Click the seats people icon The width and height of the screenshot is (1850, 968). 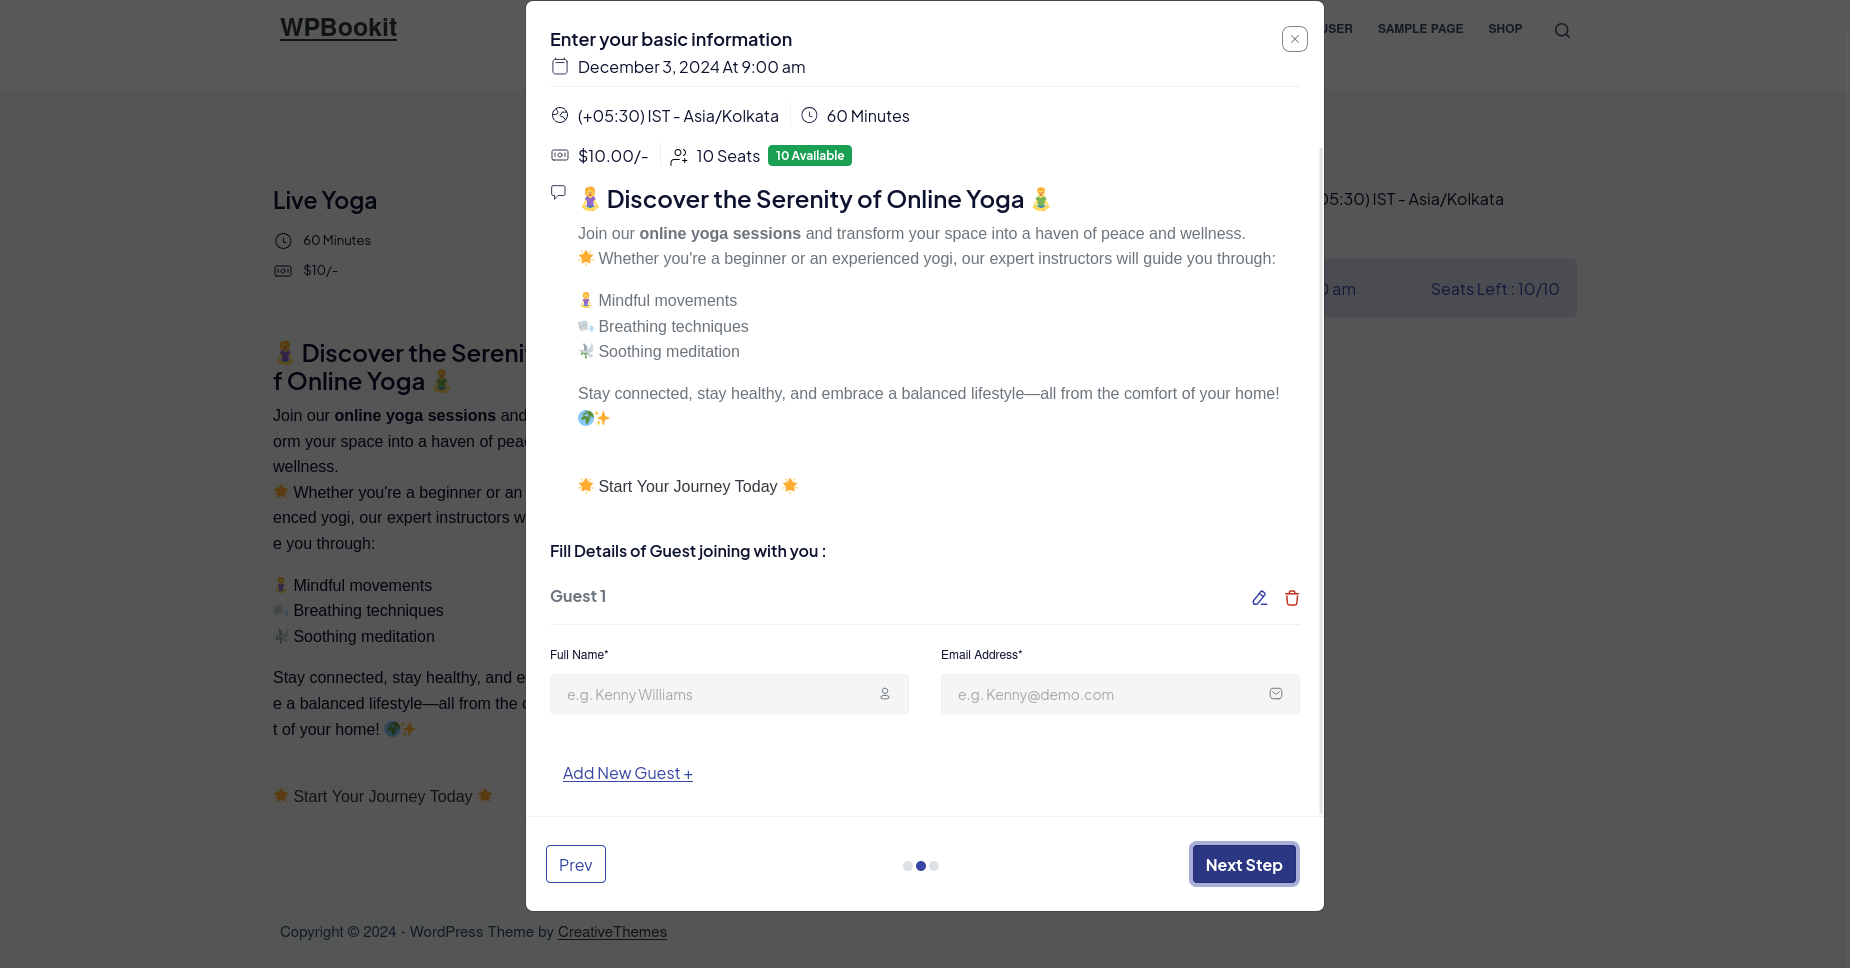coord(679,156)
